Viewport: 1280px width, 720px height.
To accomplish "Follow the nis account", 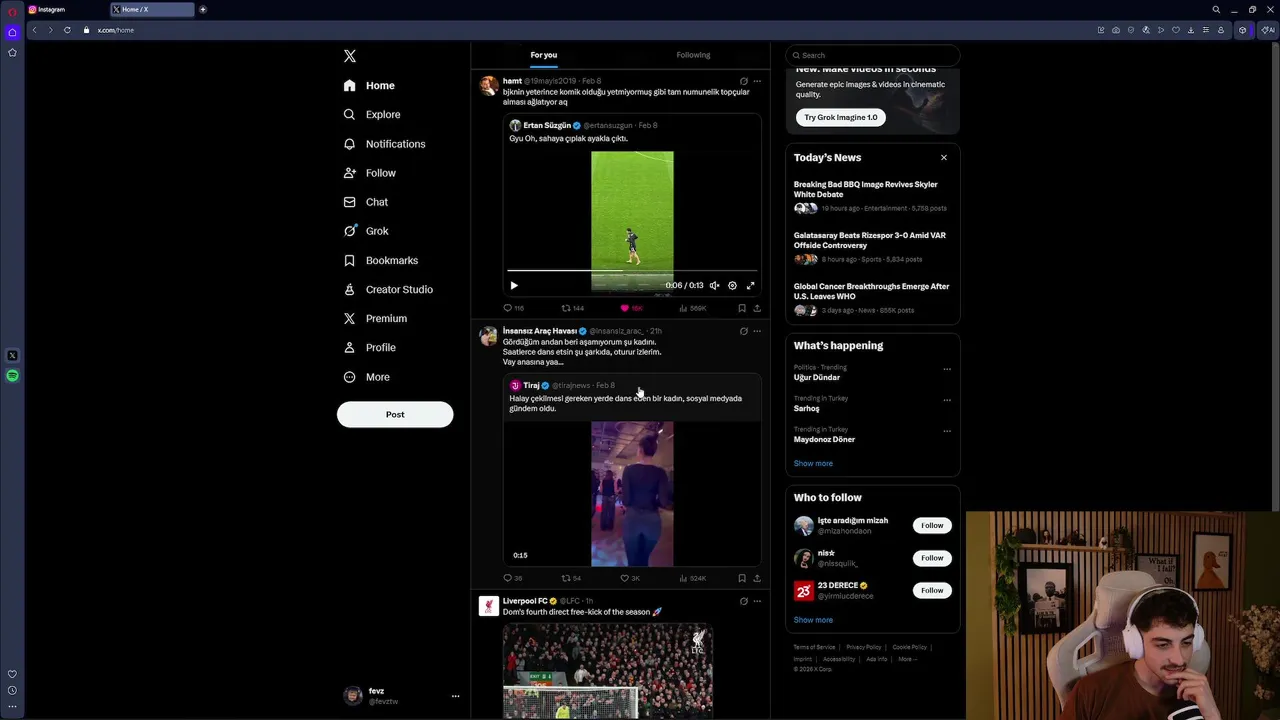I will [x=932, y=558].
